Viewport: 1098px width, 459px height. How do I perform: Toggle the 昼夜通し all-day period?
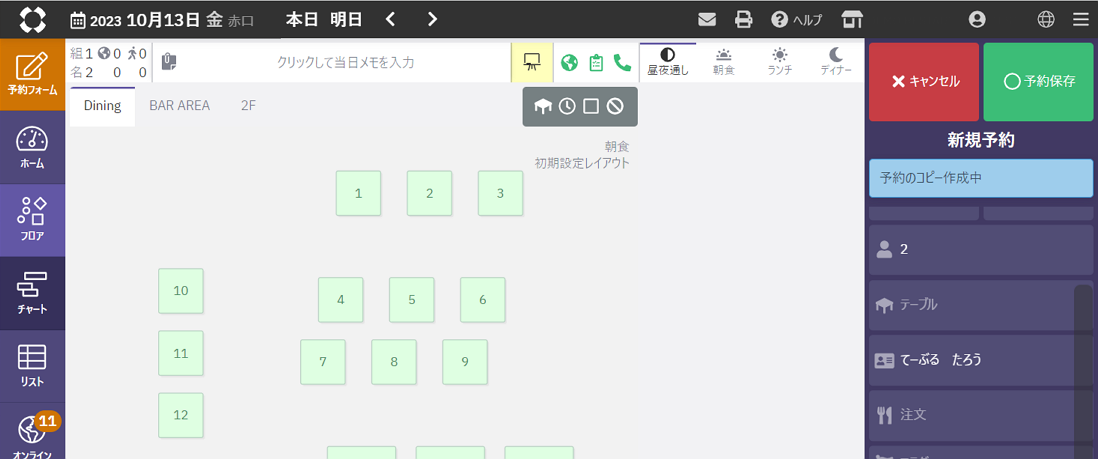667,62
